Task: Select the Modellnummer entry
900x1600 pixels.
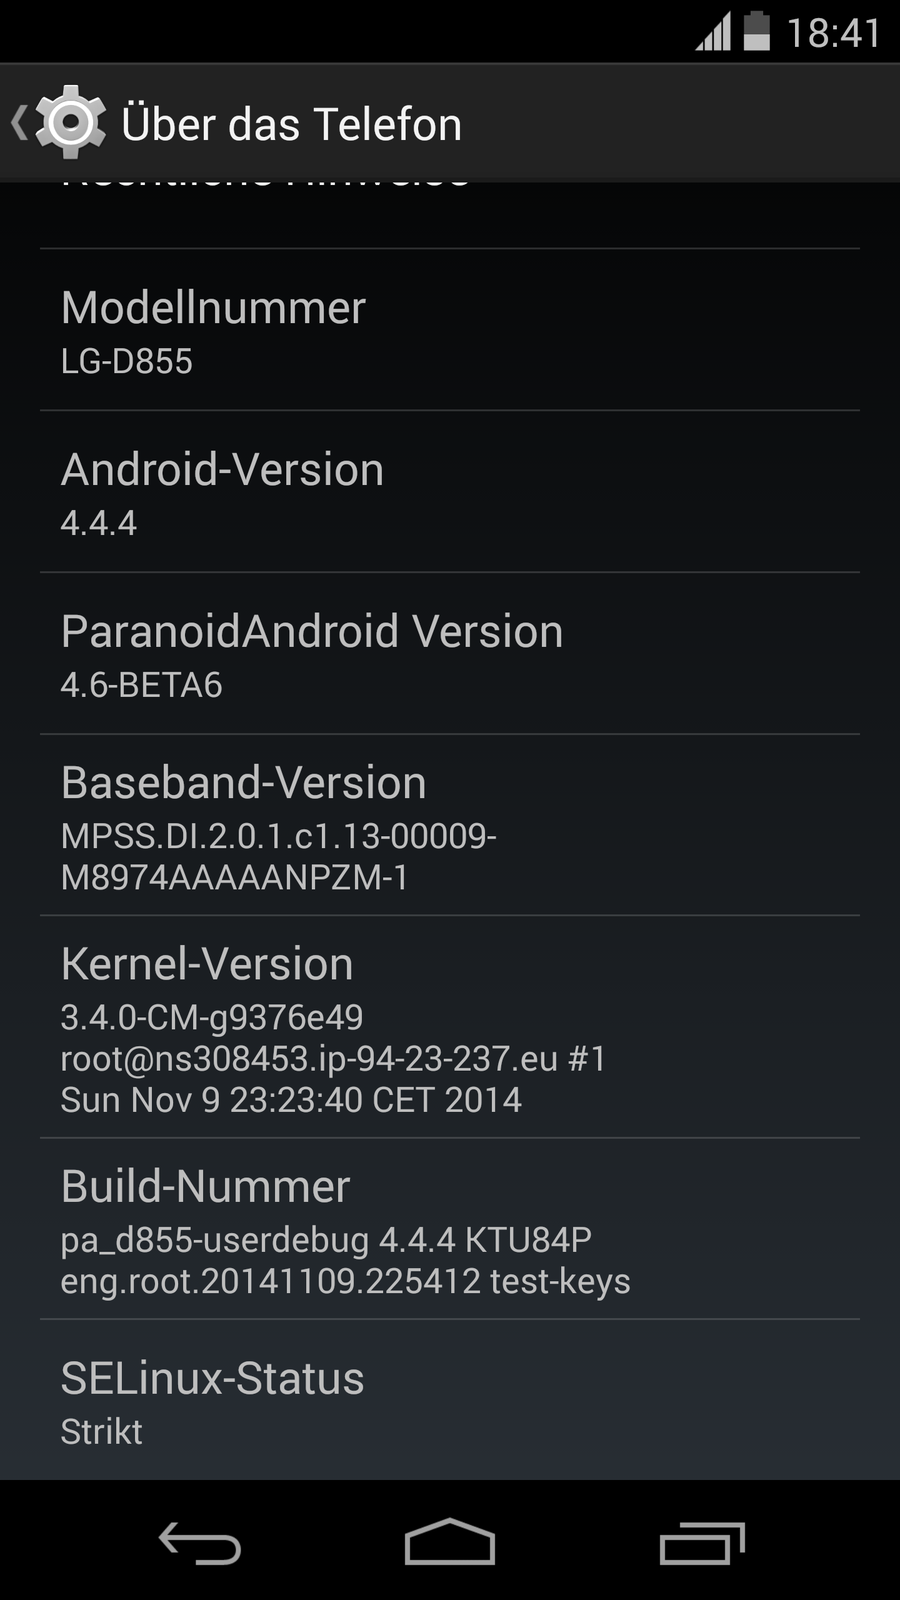Action: tap(450, 330)
